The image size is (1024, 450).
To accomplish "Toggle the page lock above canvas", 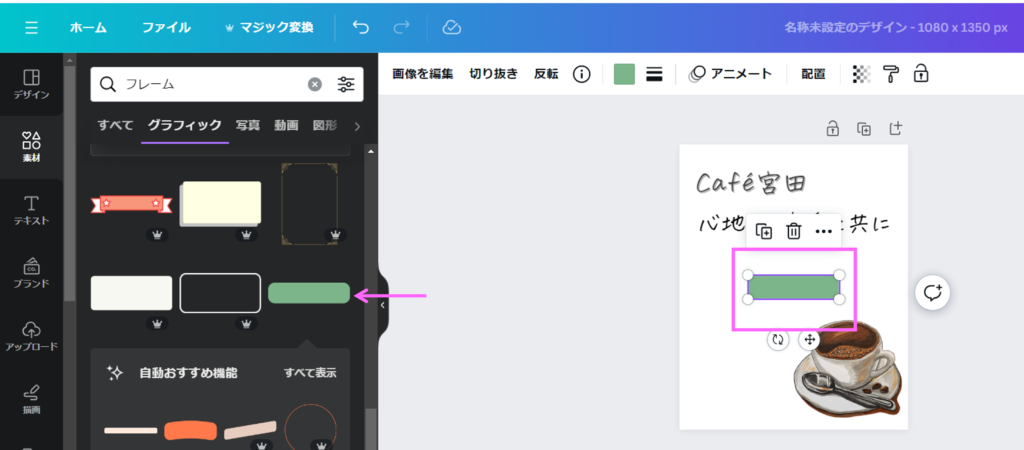I will coord(832,128).
